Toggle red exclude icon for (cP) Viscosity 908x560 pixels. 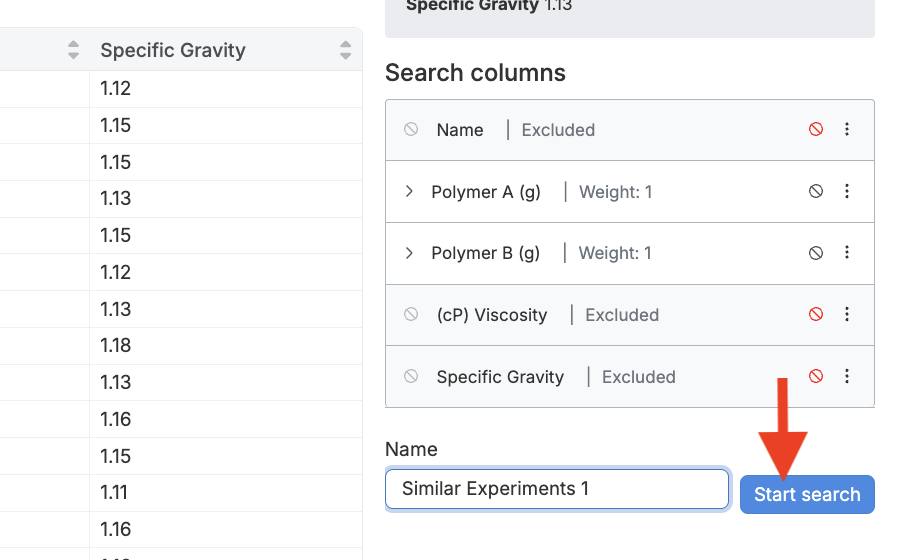816,315
